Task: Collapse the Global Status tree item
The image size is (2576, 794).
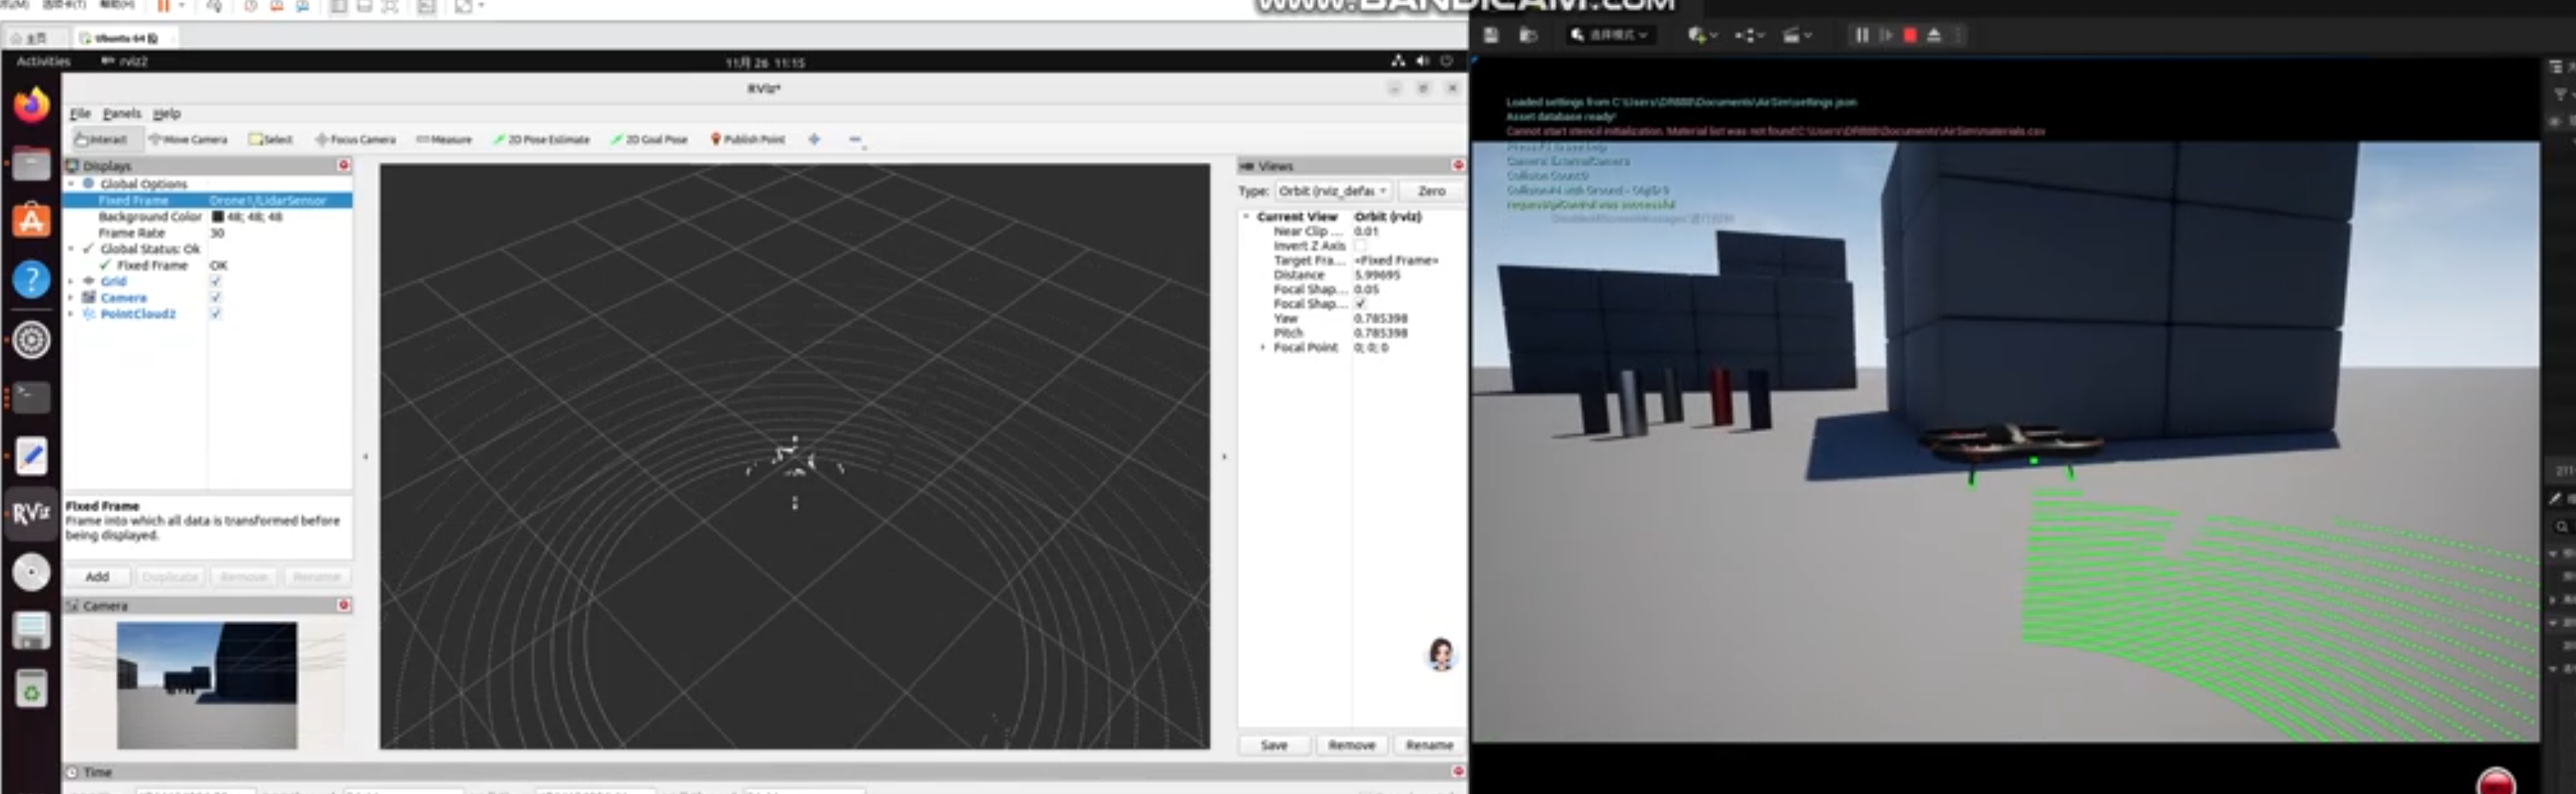Action: pyautogui.click(x=71, y=248)
